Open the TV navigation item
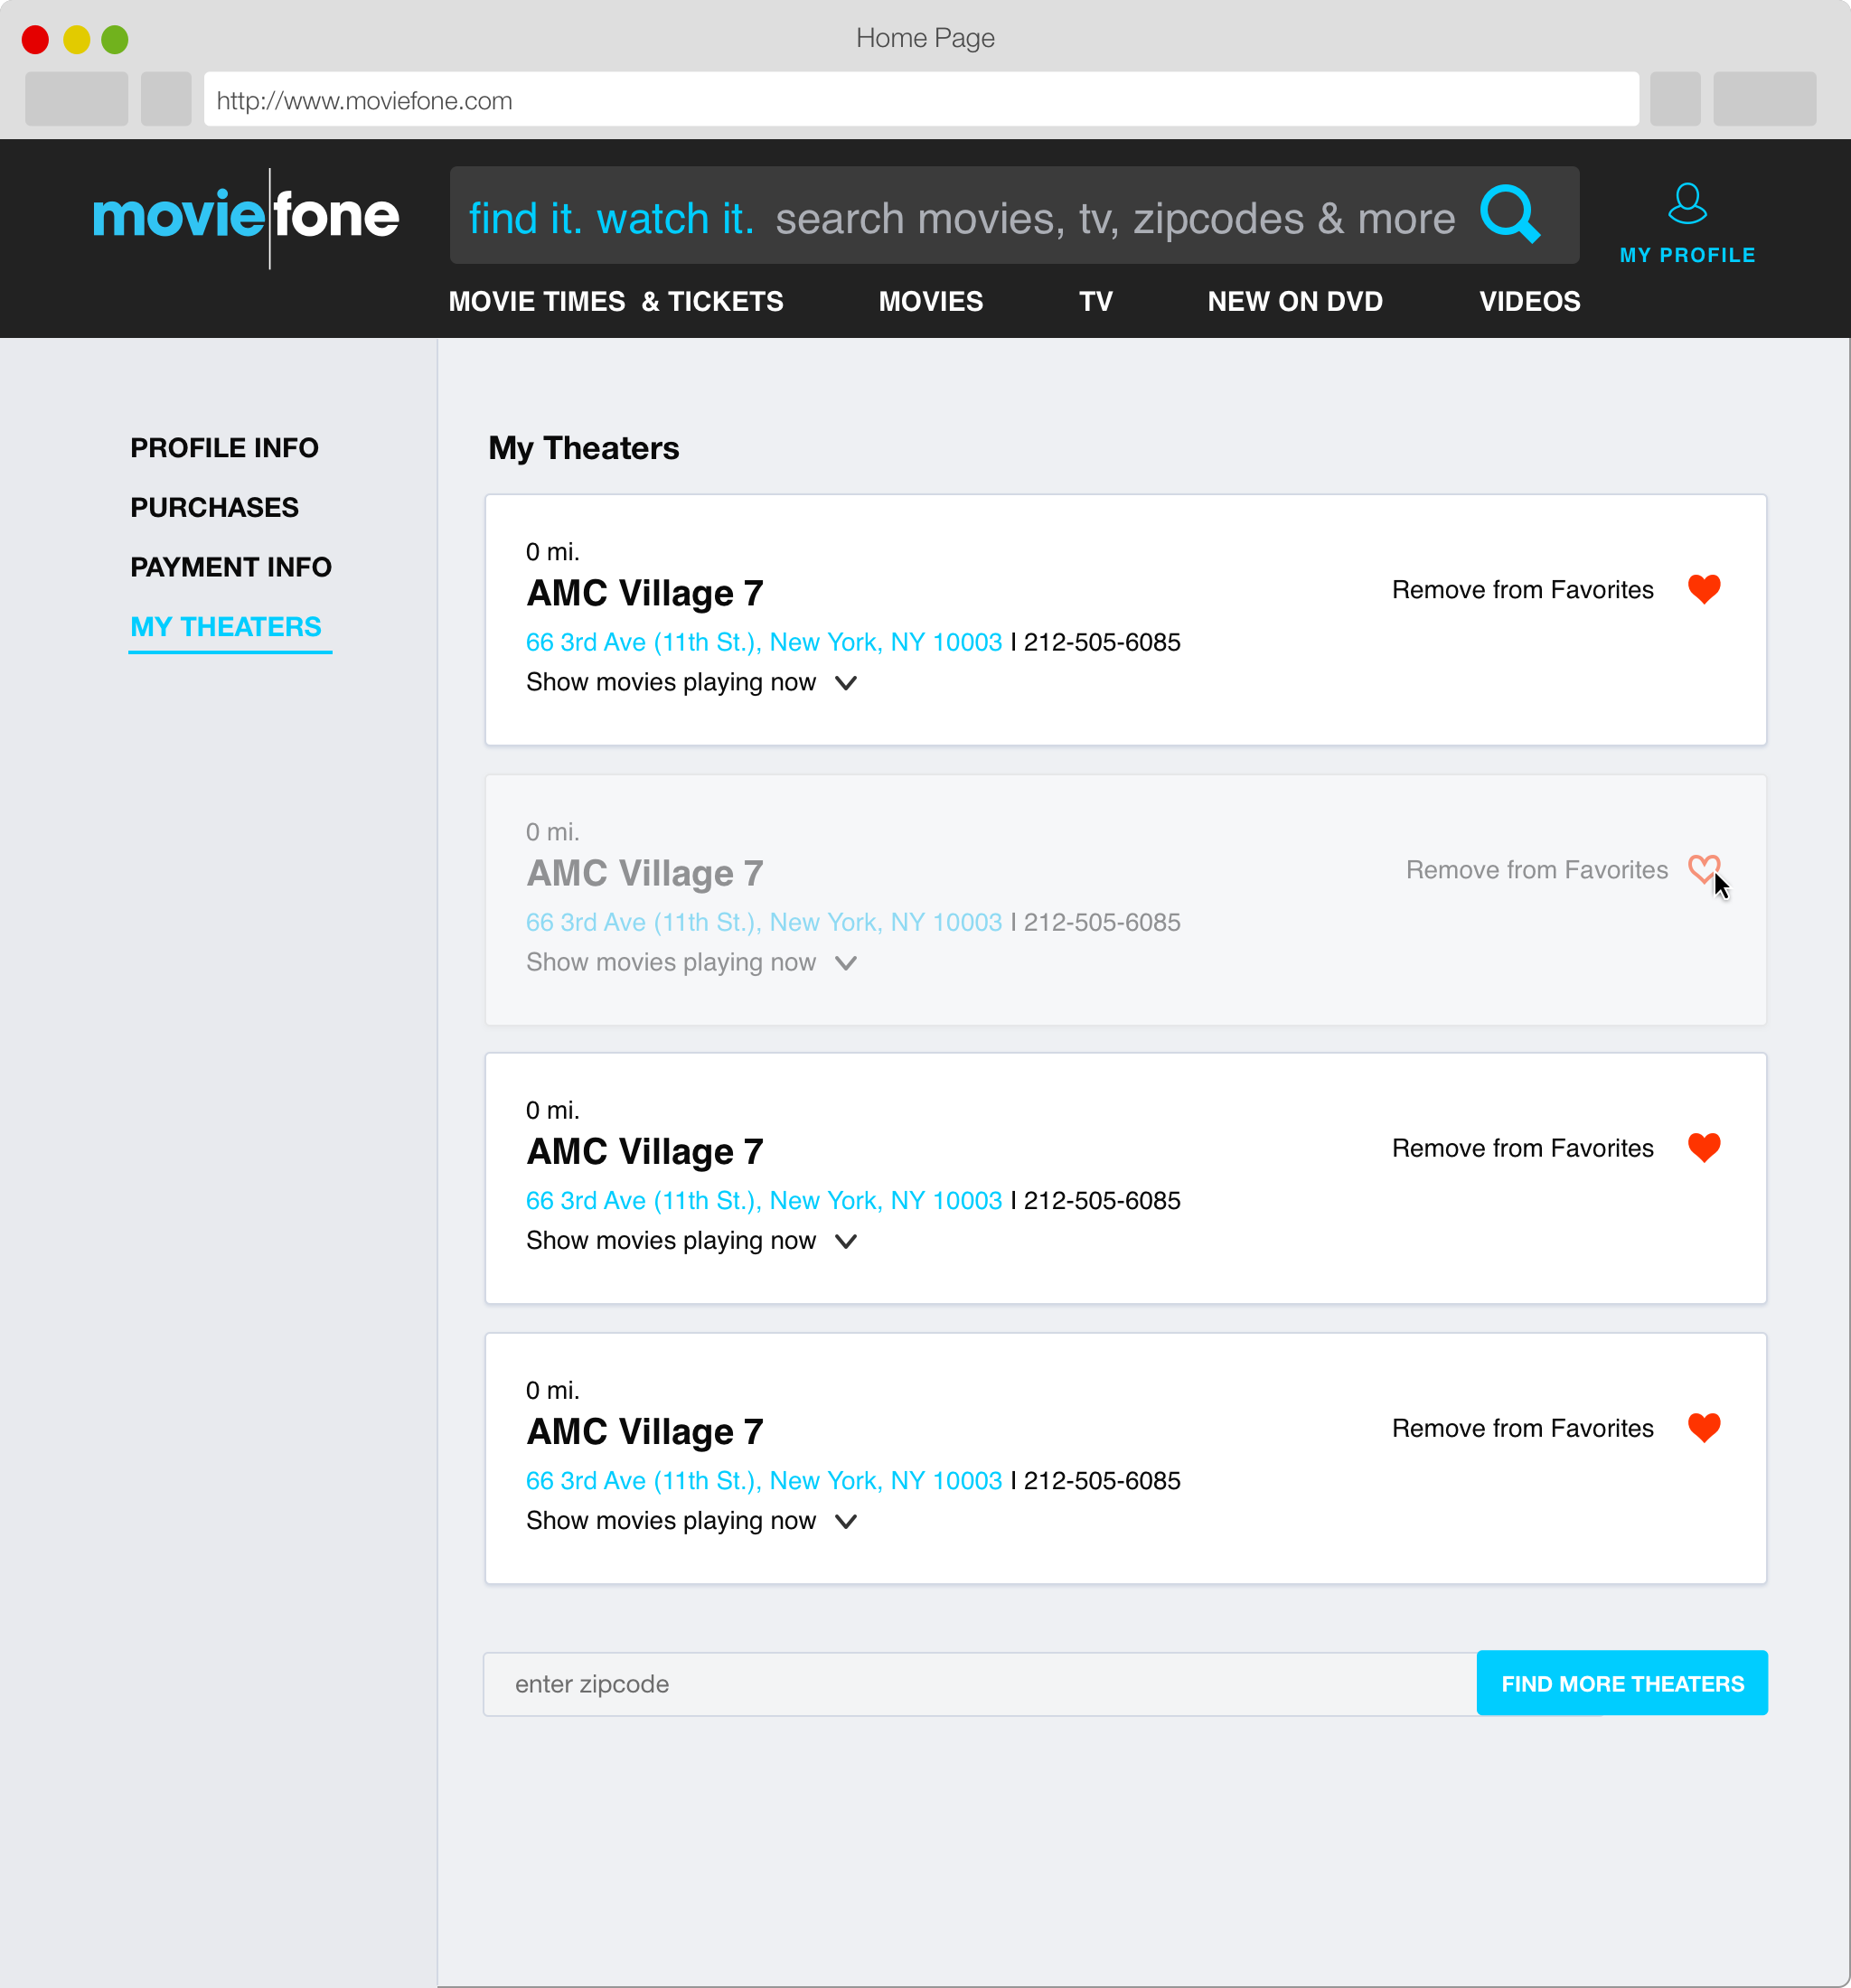Image resolution: width=1851 pixels, height=1988 pixels. pyautogui.click(x=1095, y=301)
